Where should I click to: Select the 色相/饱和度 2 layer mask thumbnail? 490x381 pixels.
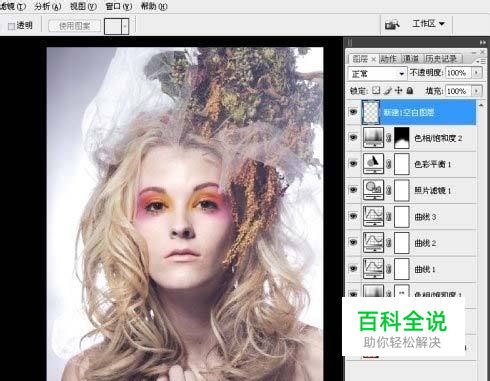tap(402, 137)
